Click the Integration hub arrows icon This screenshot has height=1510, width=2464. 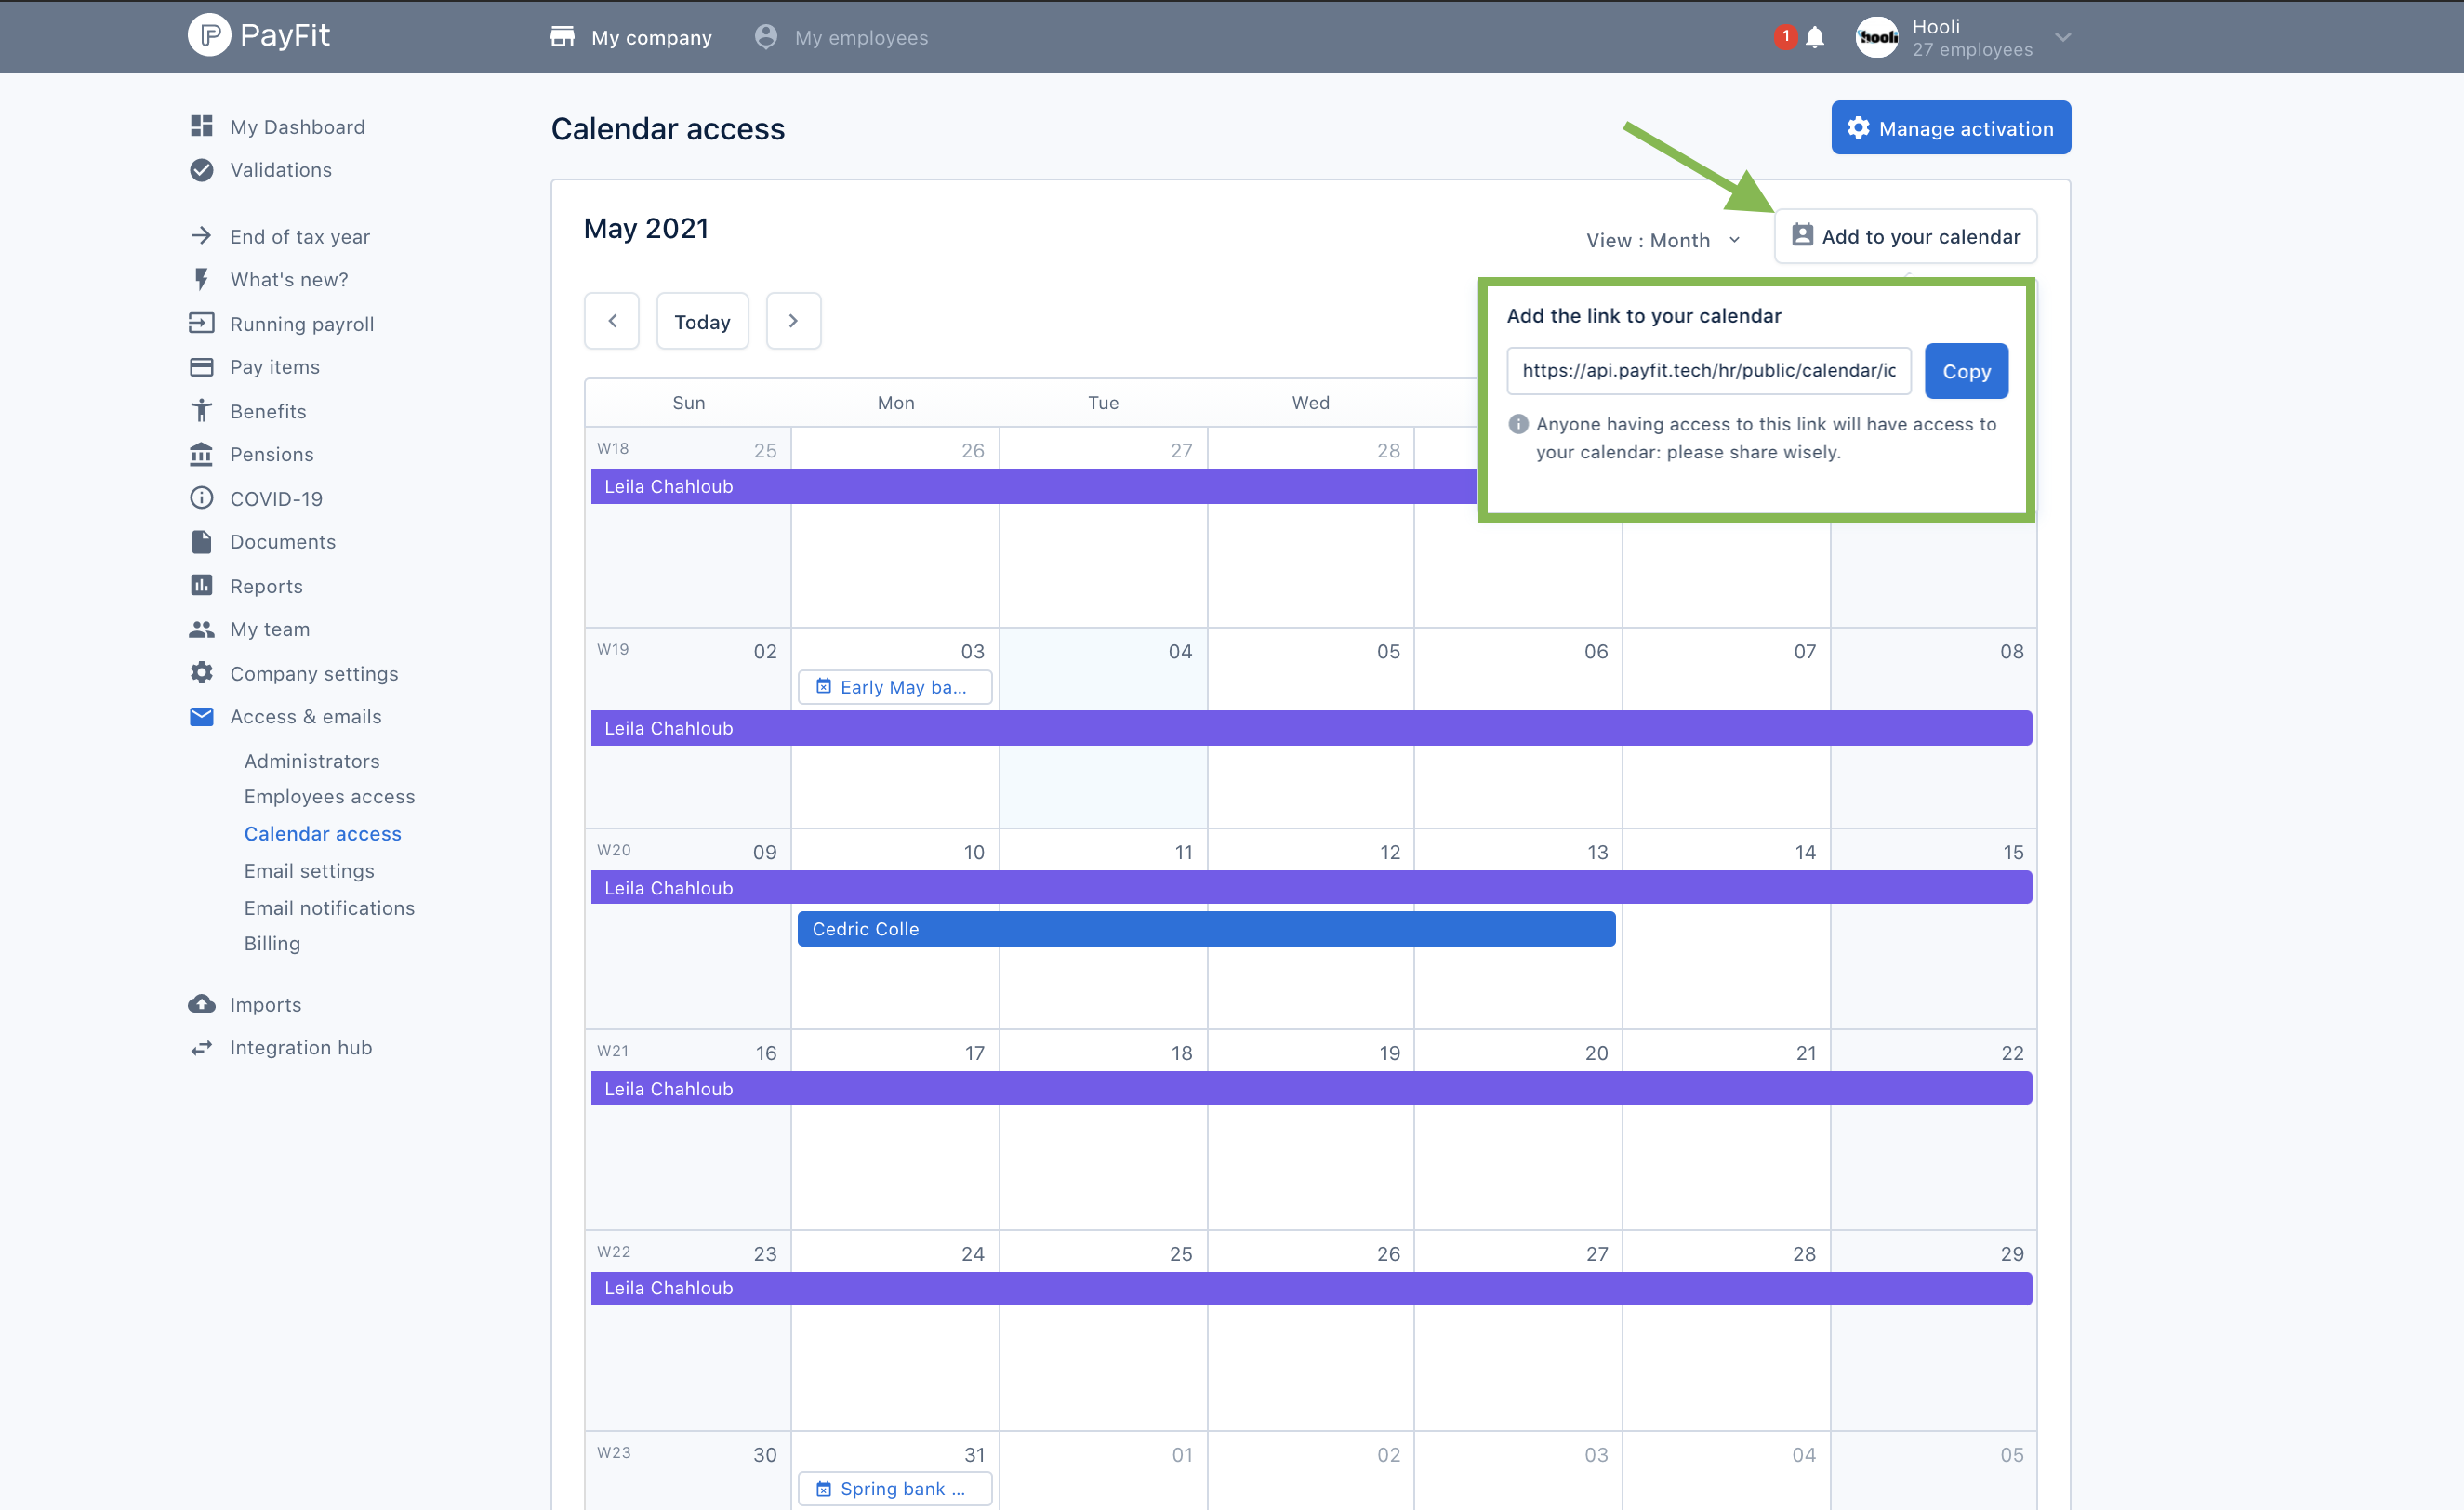pos(201,1047)
